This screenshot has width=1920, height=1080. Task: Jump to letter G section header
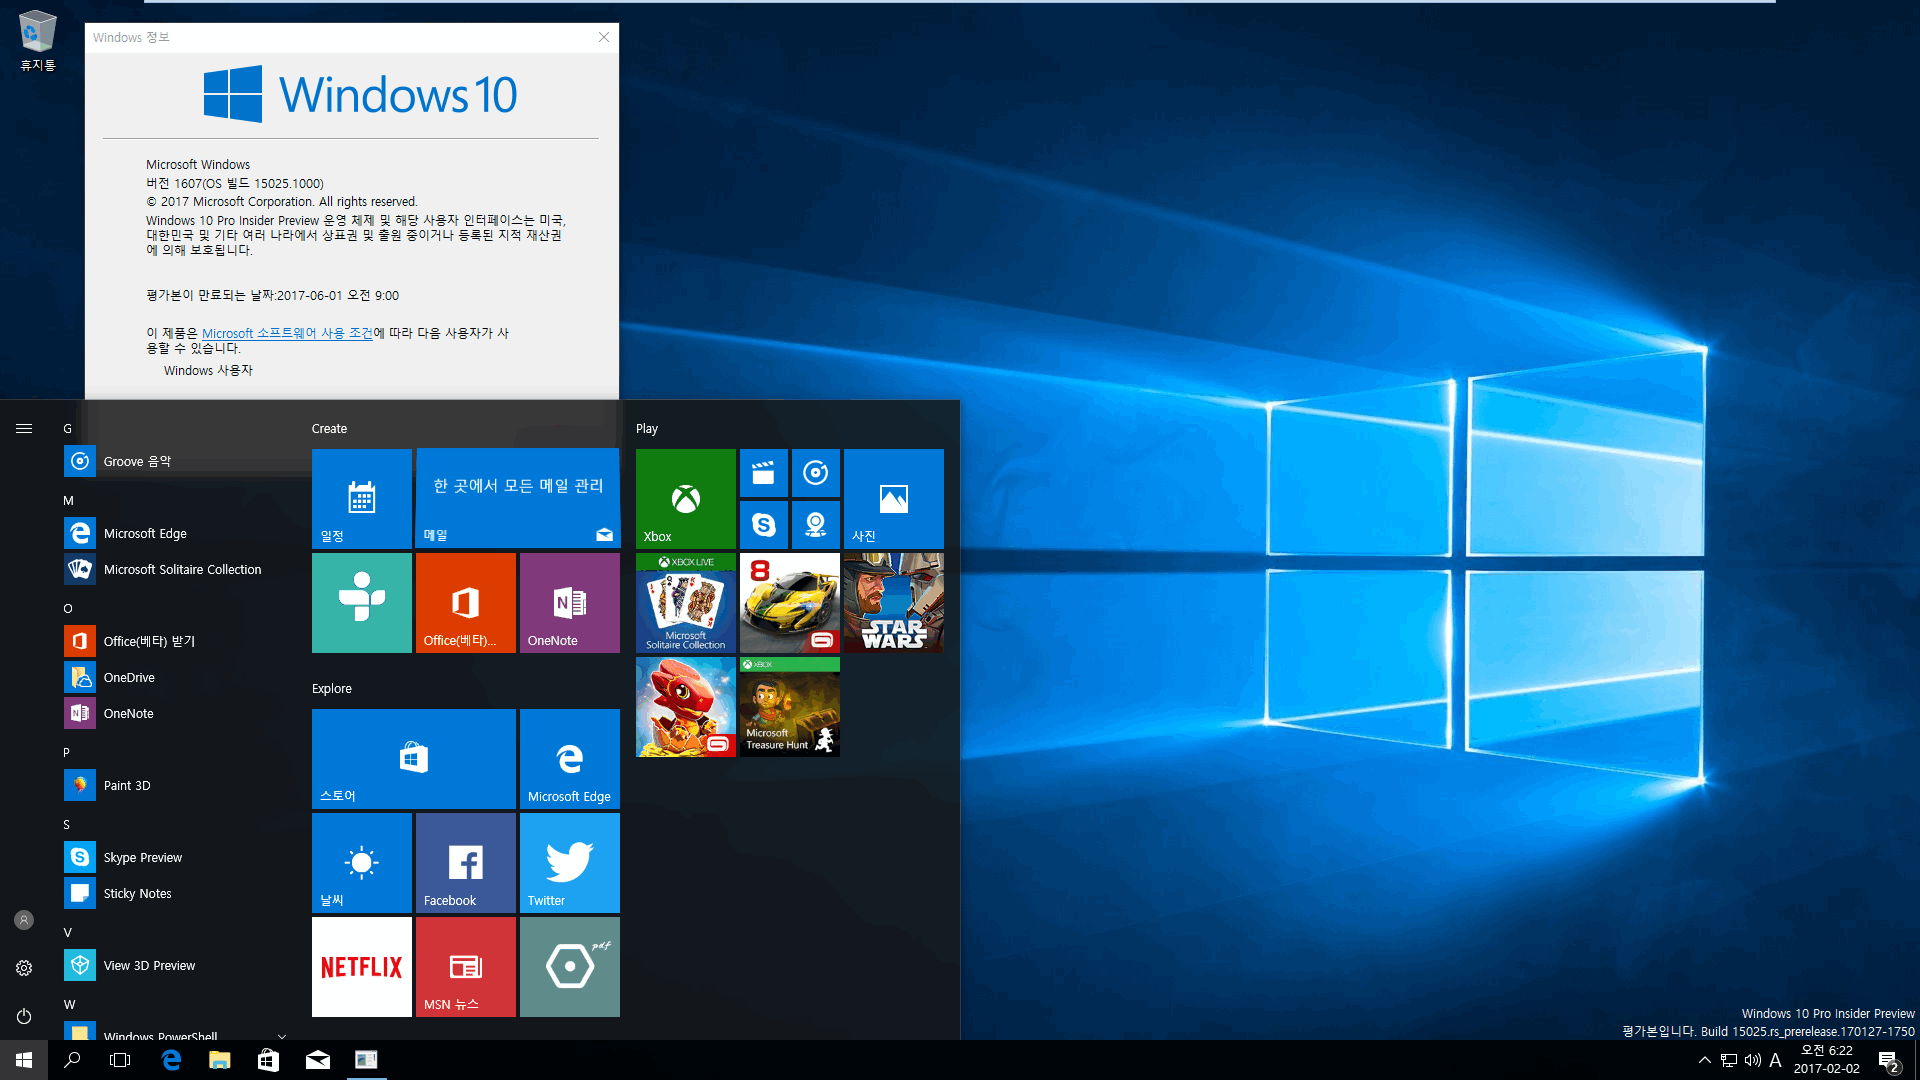pos(68,429)
